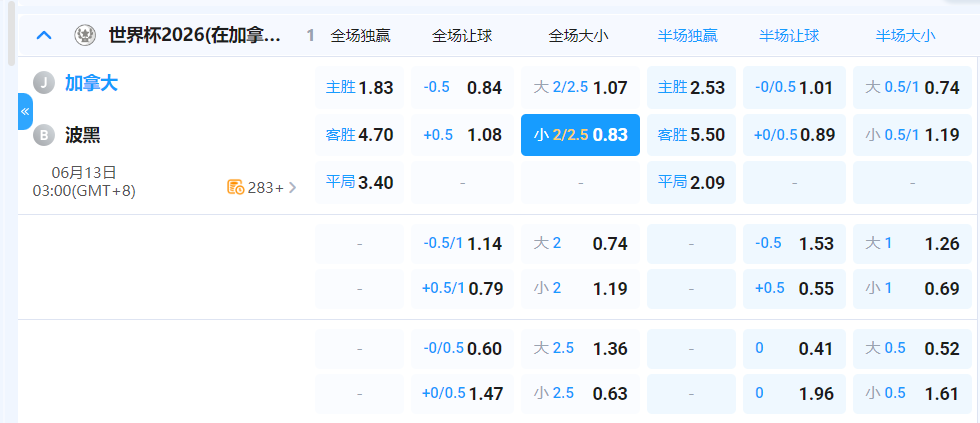
Task: Pick full-time 平局 odds 3.40
Action: click(359, 182)
